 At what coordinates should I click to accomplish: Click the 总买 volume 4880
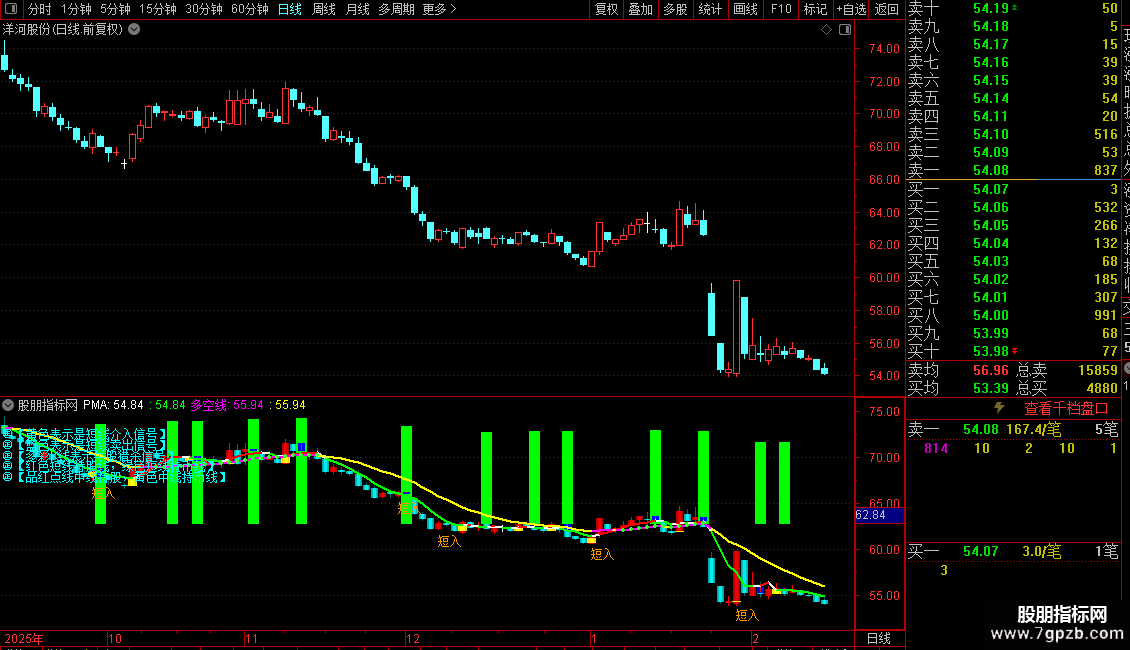[1102, 388]
